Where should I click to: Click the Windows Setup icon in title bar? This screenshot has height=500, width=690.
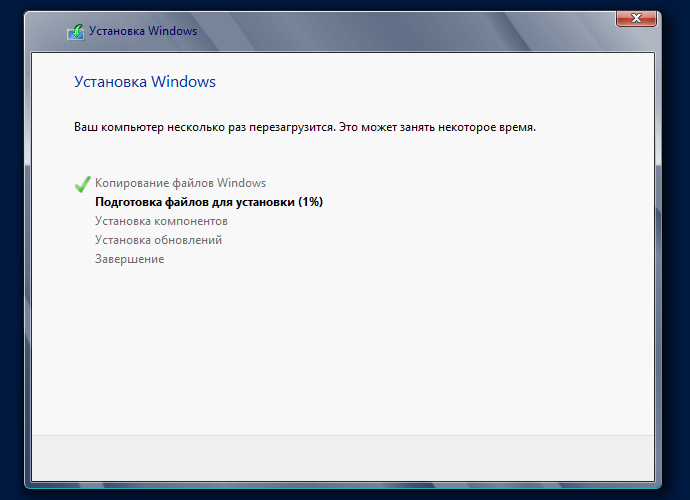point(75,31)
